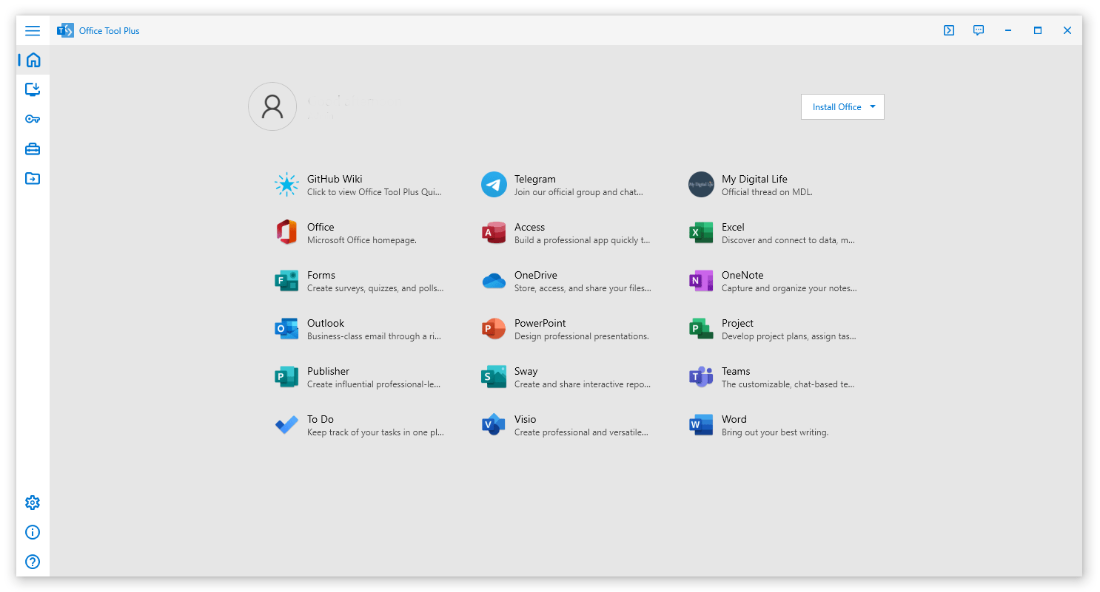Click the Install Office button

click(836, 107)
